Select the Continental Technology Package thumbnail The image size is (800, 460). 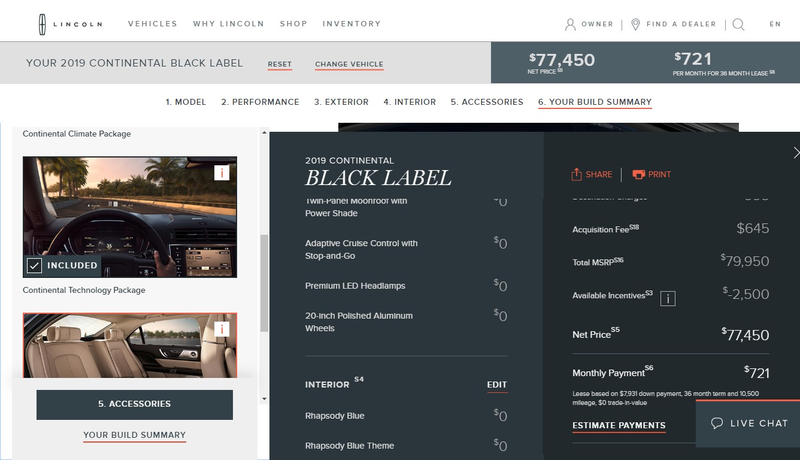130,217
